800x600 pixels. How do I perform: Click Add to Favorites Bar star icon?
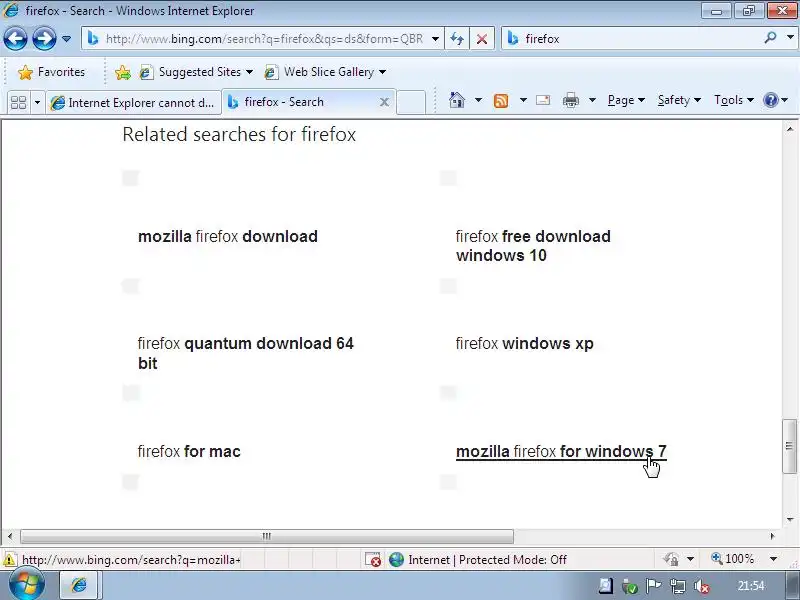click(x=123, y=72)
